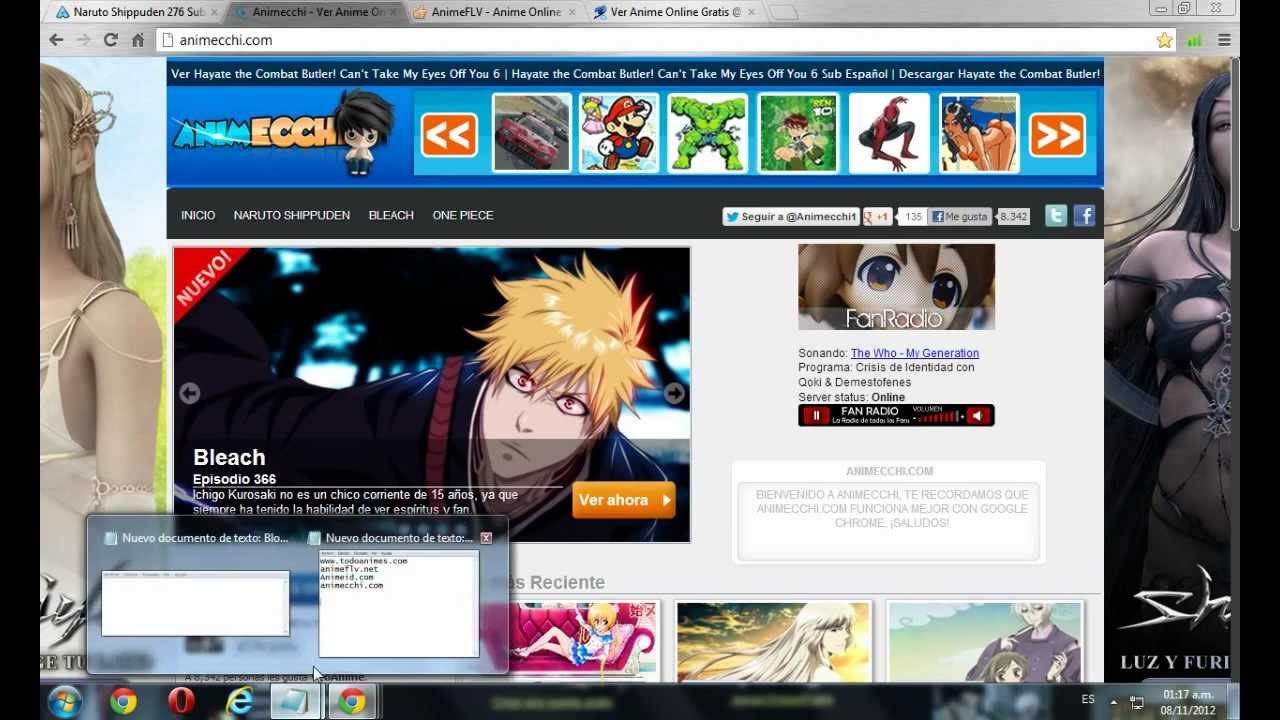Click the Episodio 366 text
This screenshot has height=720, width=1280.
234,479
